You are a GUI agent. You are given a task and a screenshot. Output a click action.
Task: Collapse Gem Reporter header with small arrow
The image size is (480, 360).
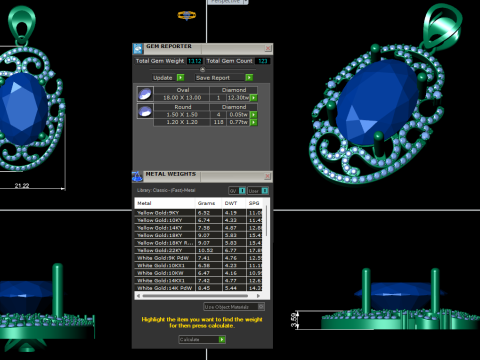(202, 69)
